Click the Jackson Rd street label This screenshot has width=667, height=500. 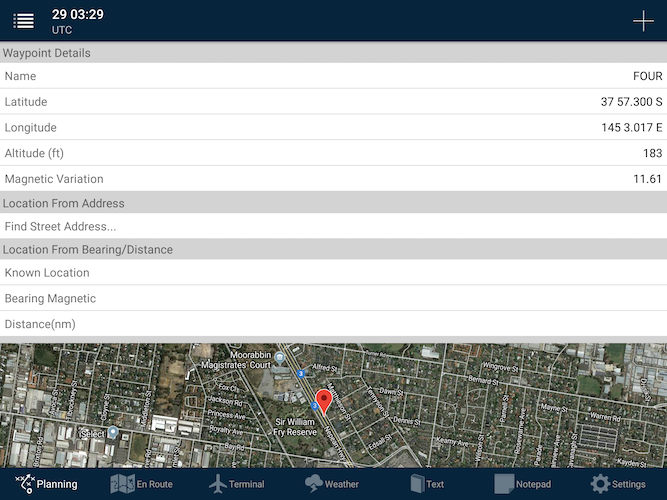click(x=225, y=400)
